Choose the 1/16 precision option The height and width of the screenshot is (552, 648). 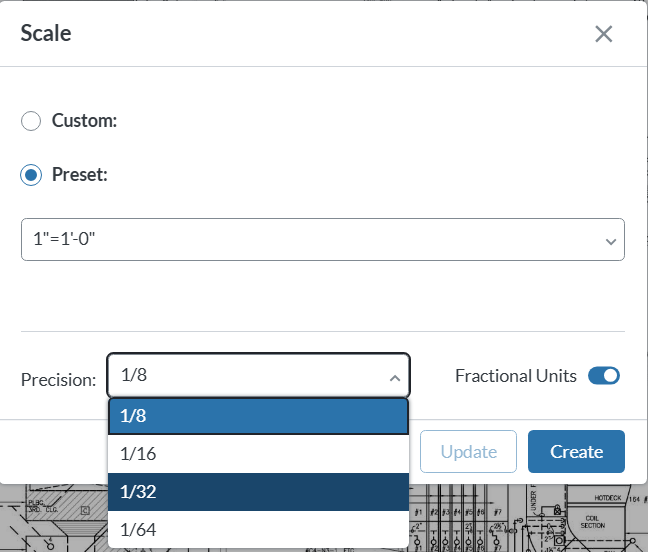[258, 454]
